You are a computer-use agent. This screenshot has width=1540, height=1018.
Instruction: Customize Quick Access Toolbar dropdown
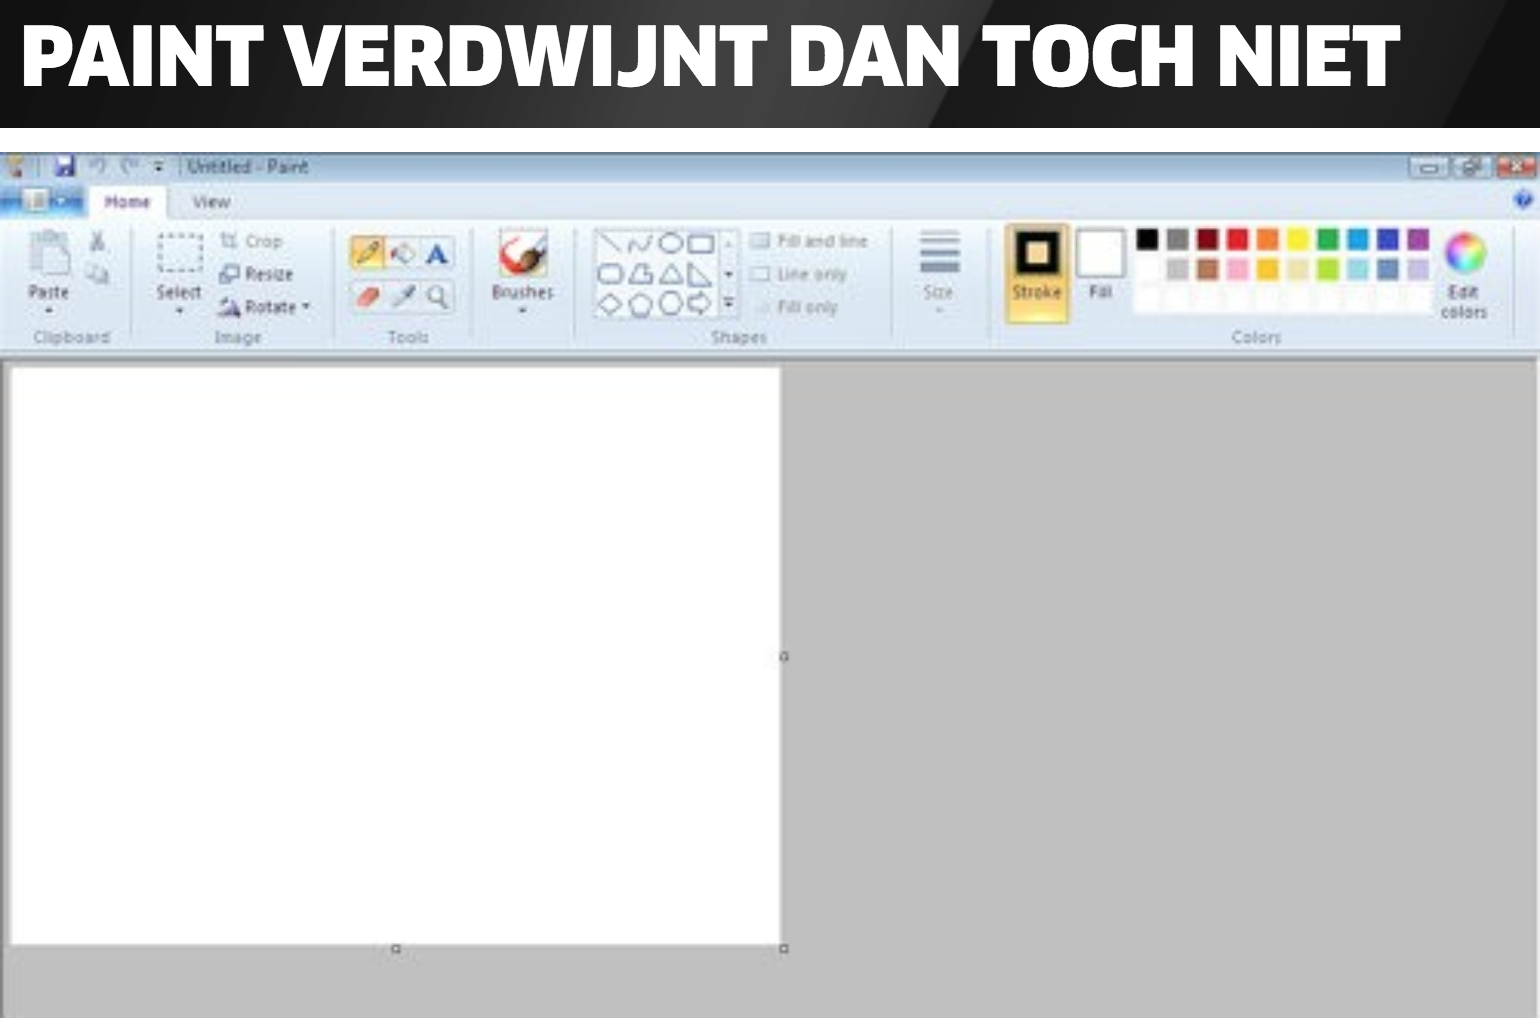(158, 167)
